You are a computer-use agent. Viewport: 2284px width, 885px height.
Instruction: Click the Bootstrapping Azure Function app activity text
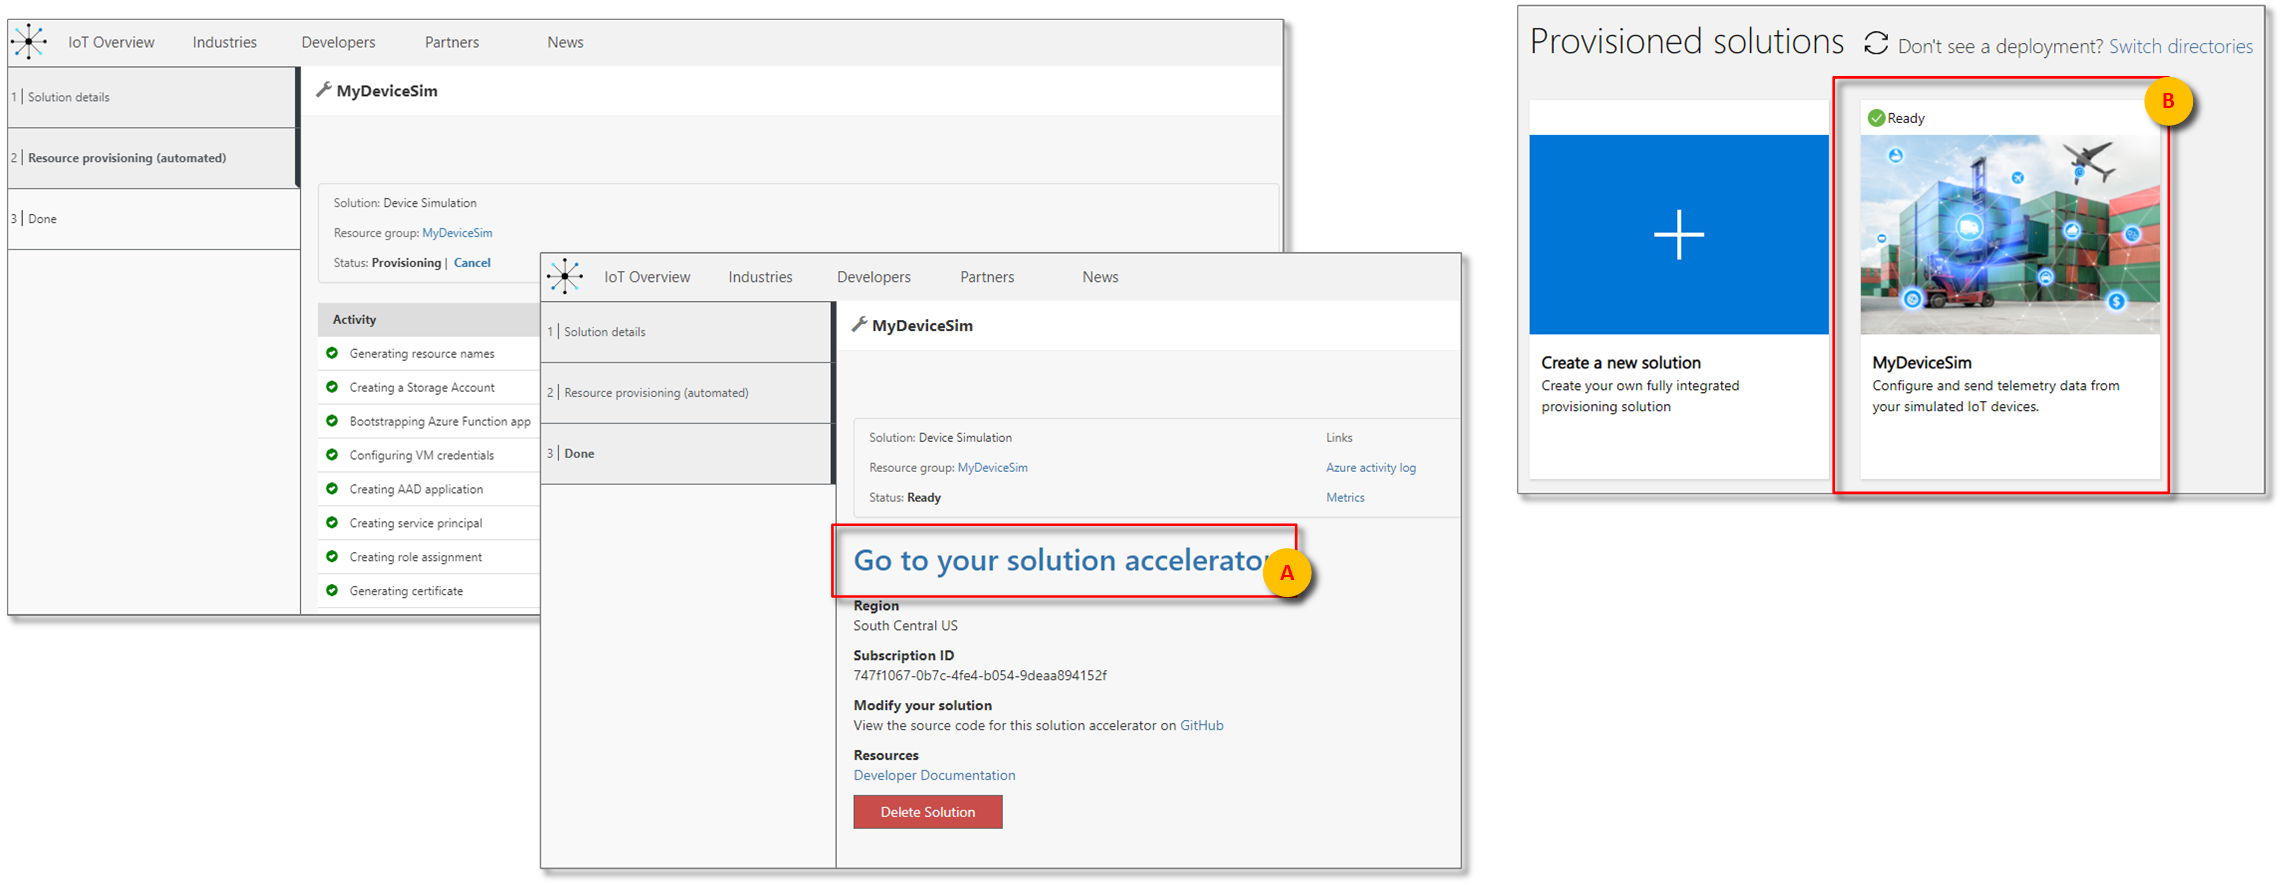click(x=440, y=421)
